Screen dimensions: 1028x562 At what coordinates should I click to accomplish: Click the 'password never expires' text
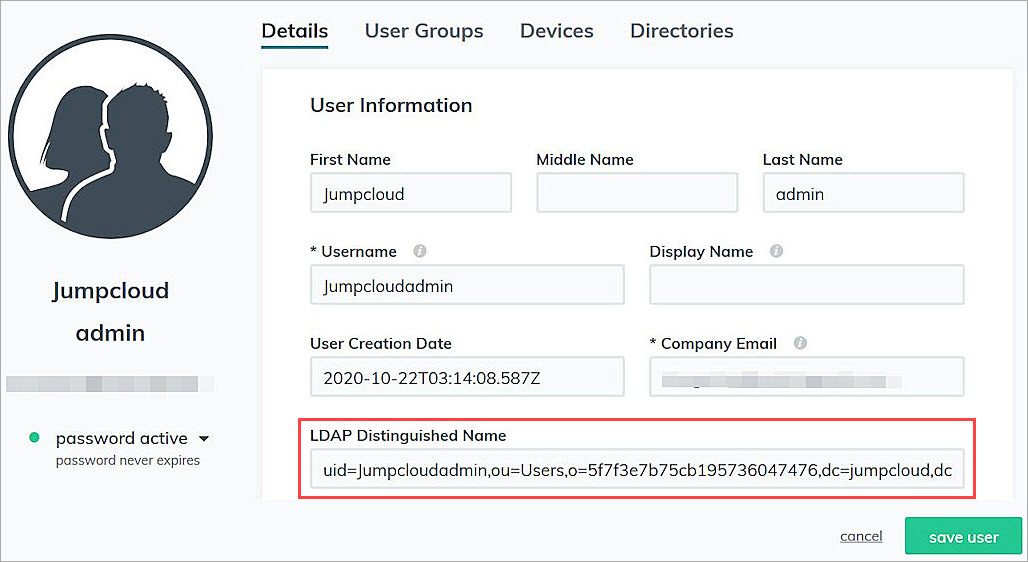pos(128,460)
